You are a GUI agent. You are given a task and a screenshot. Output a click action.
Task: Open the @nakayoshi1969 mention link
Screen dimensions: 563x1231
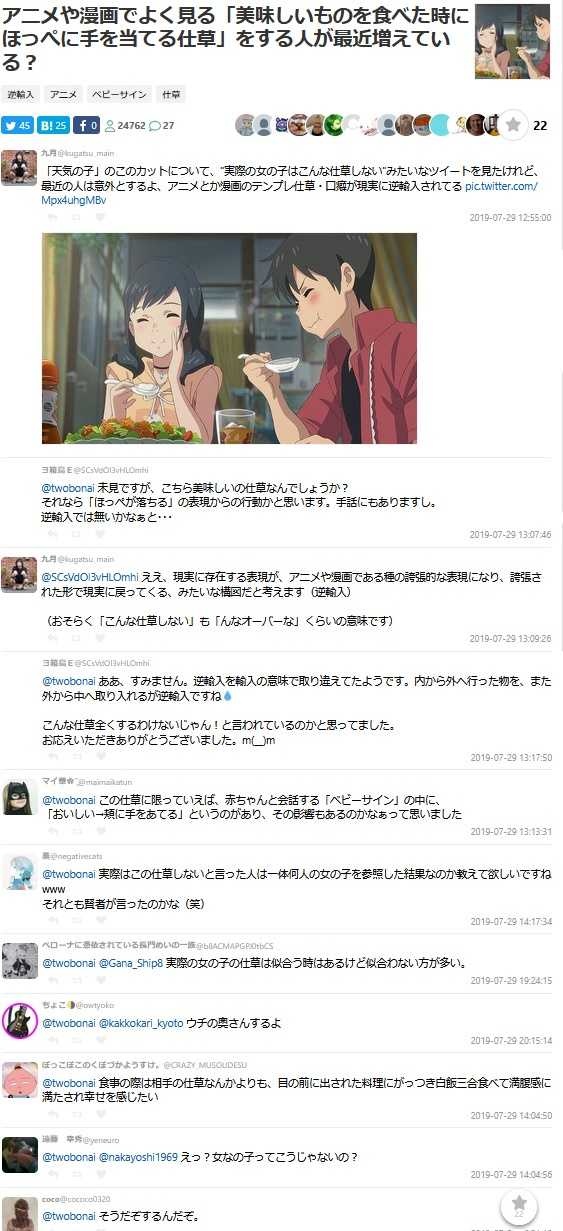[137, 1157]
